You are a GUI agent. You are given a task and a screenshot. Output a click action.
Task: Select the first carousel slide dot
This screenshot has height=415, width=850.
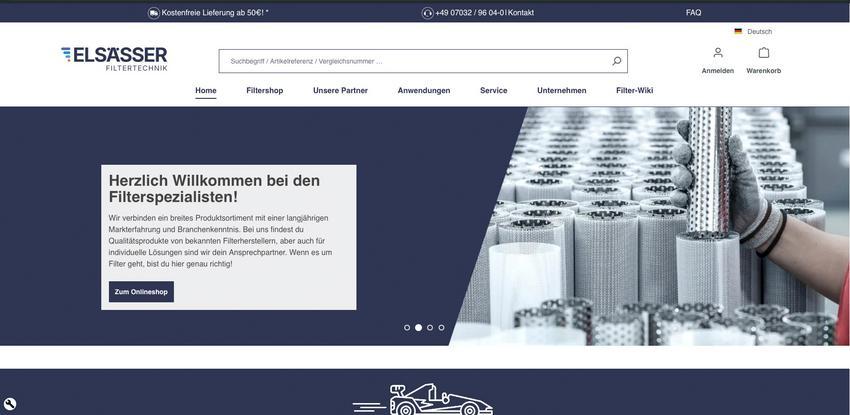[x=407, y=327]
